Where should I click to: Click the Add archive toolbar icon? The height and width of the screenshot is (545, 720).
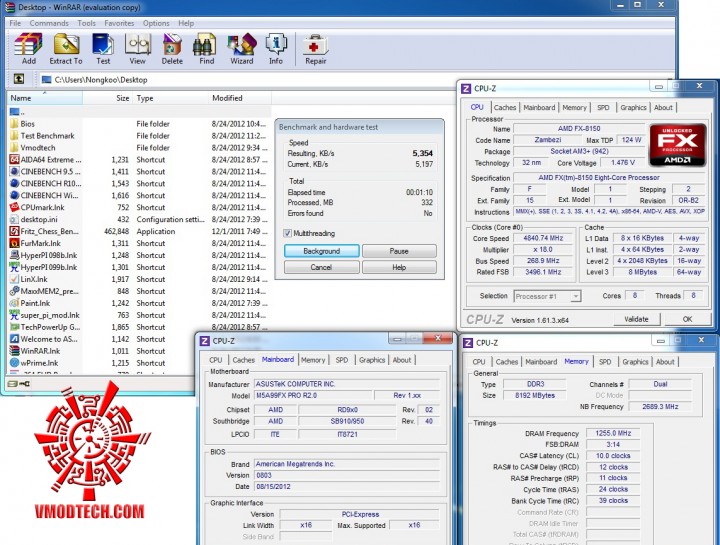point(28,45)
